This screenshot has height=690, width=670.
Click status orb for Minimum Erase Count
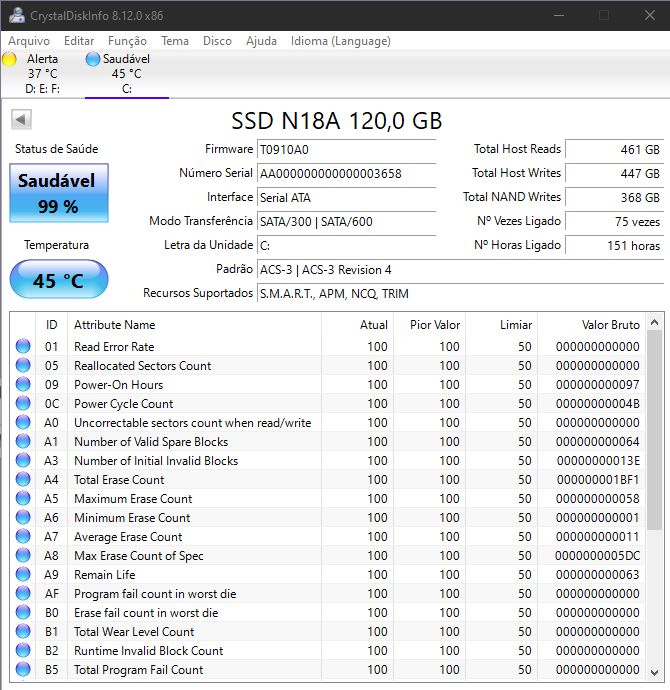[x=23, y=518]
